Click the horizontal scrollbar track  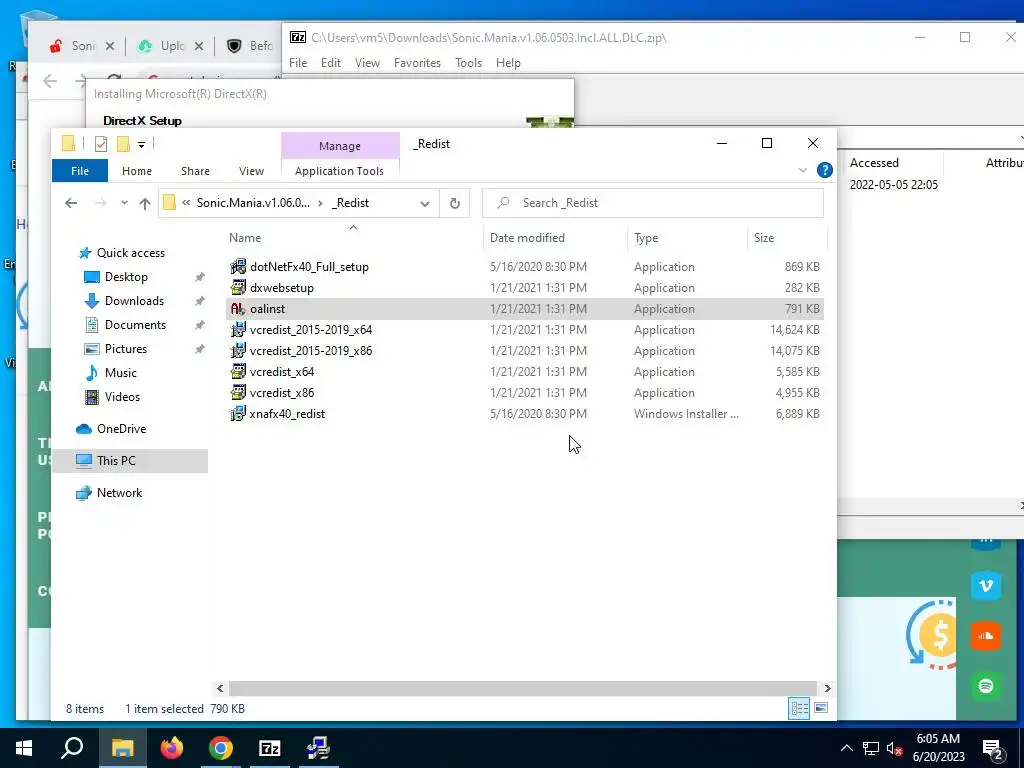click(522, 688)
